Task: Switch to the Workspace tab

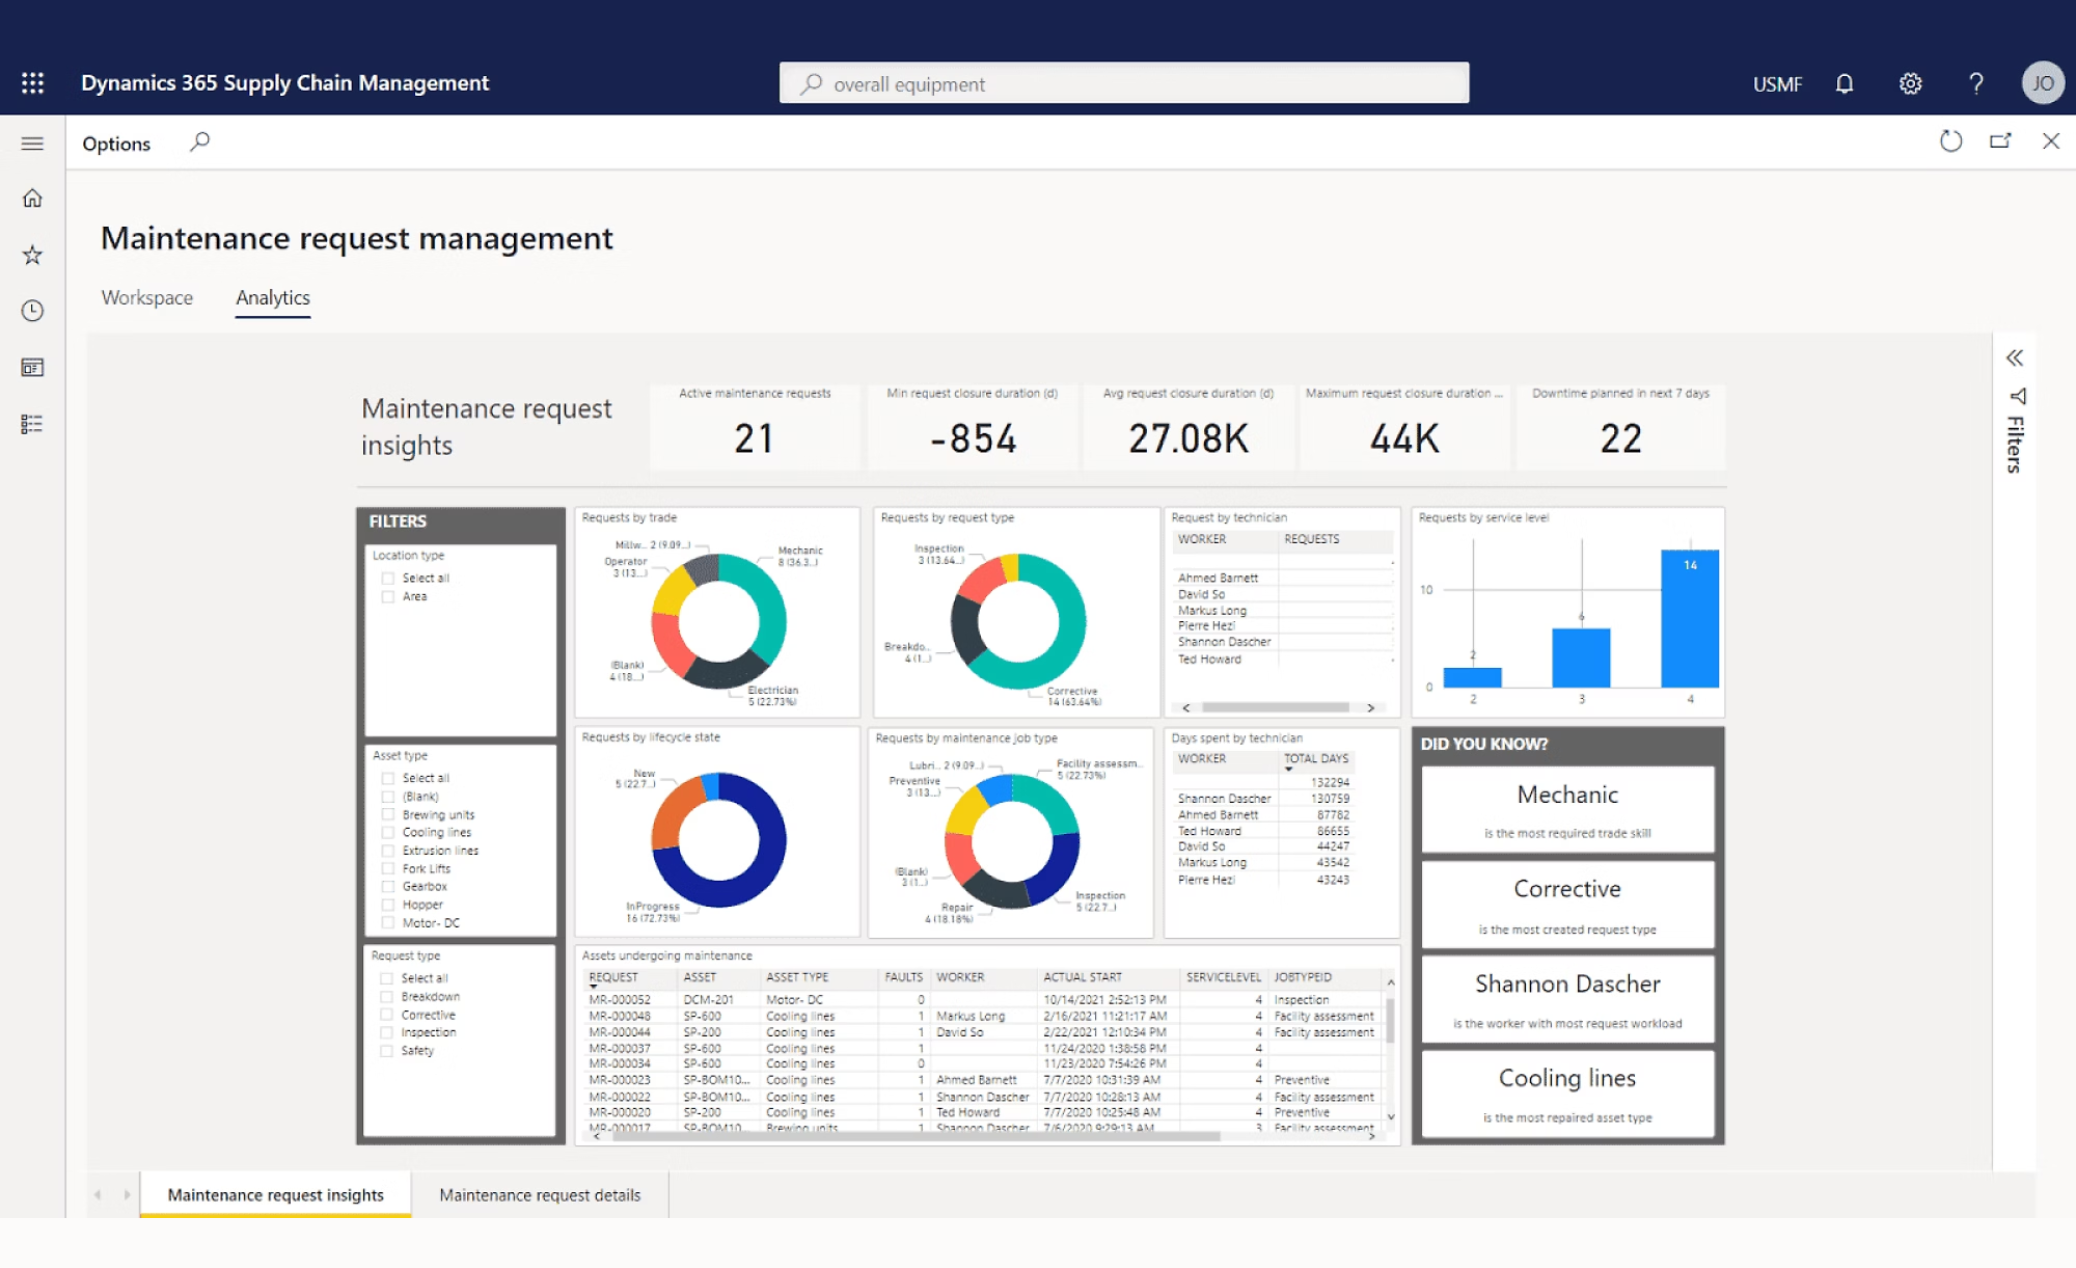Action: click(147, 297)
